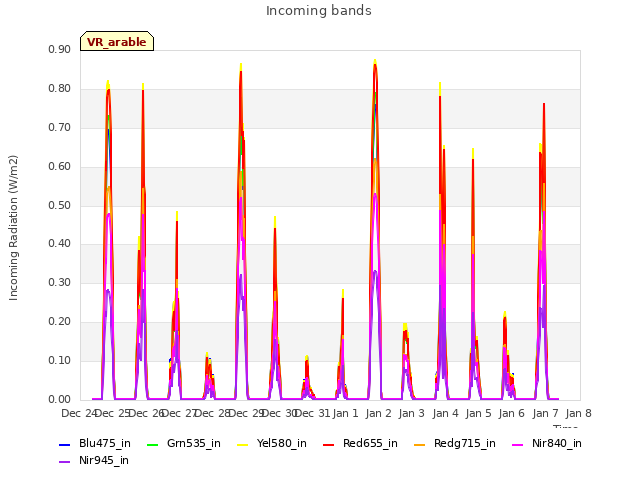Screen dimensions: 640x480
Task: Click the 0.30 y-axis tick label
Action: point(60,282)
